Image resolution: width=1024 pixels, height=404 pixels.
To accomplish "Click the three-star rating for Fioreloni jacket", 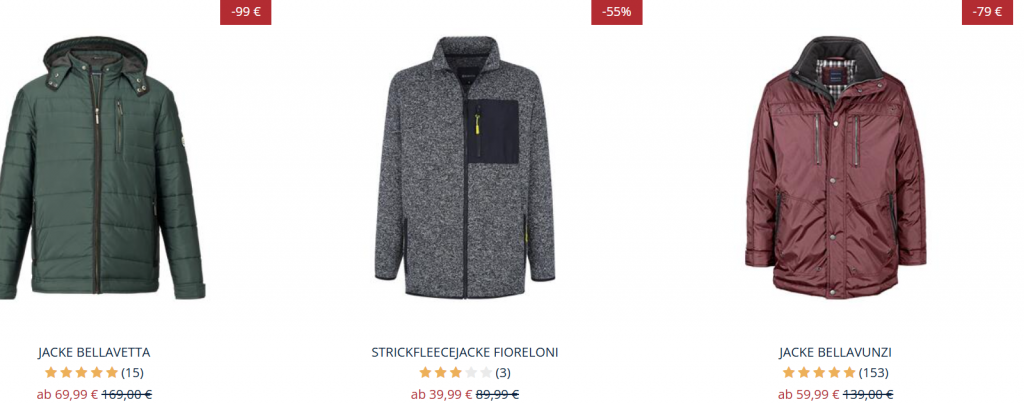I will click(x=455, y=373).
